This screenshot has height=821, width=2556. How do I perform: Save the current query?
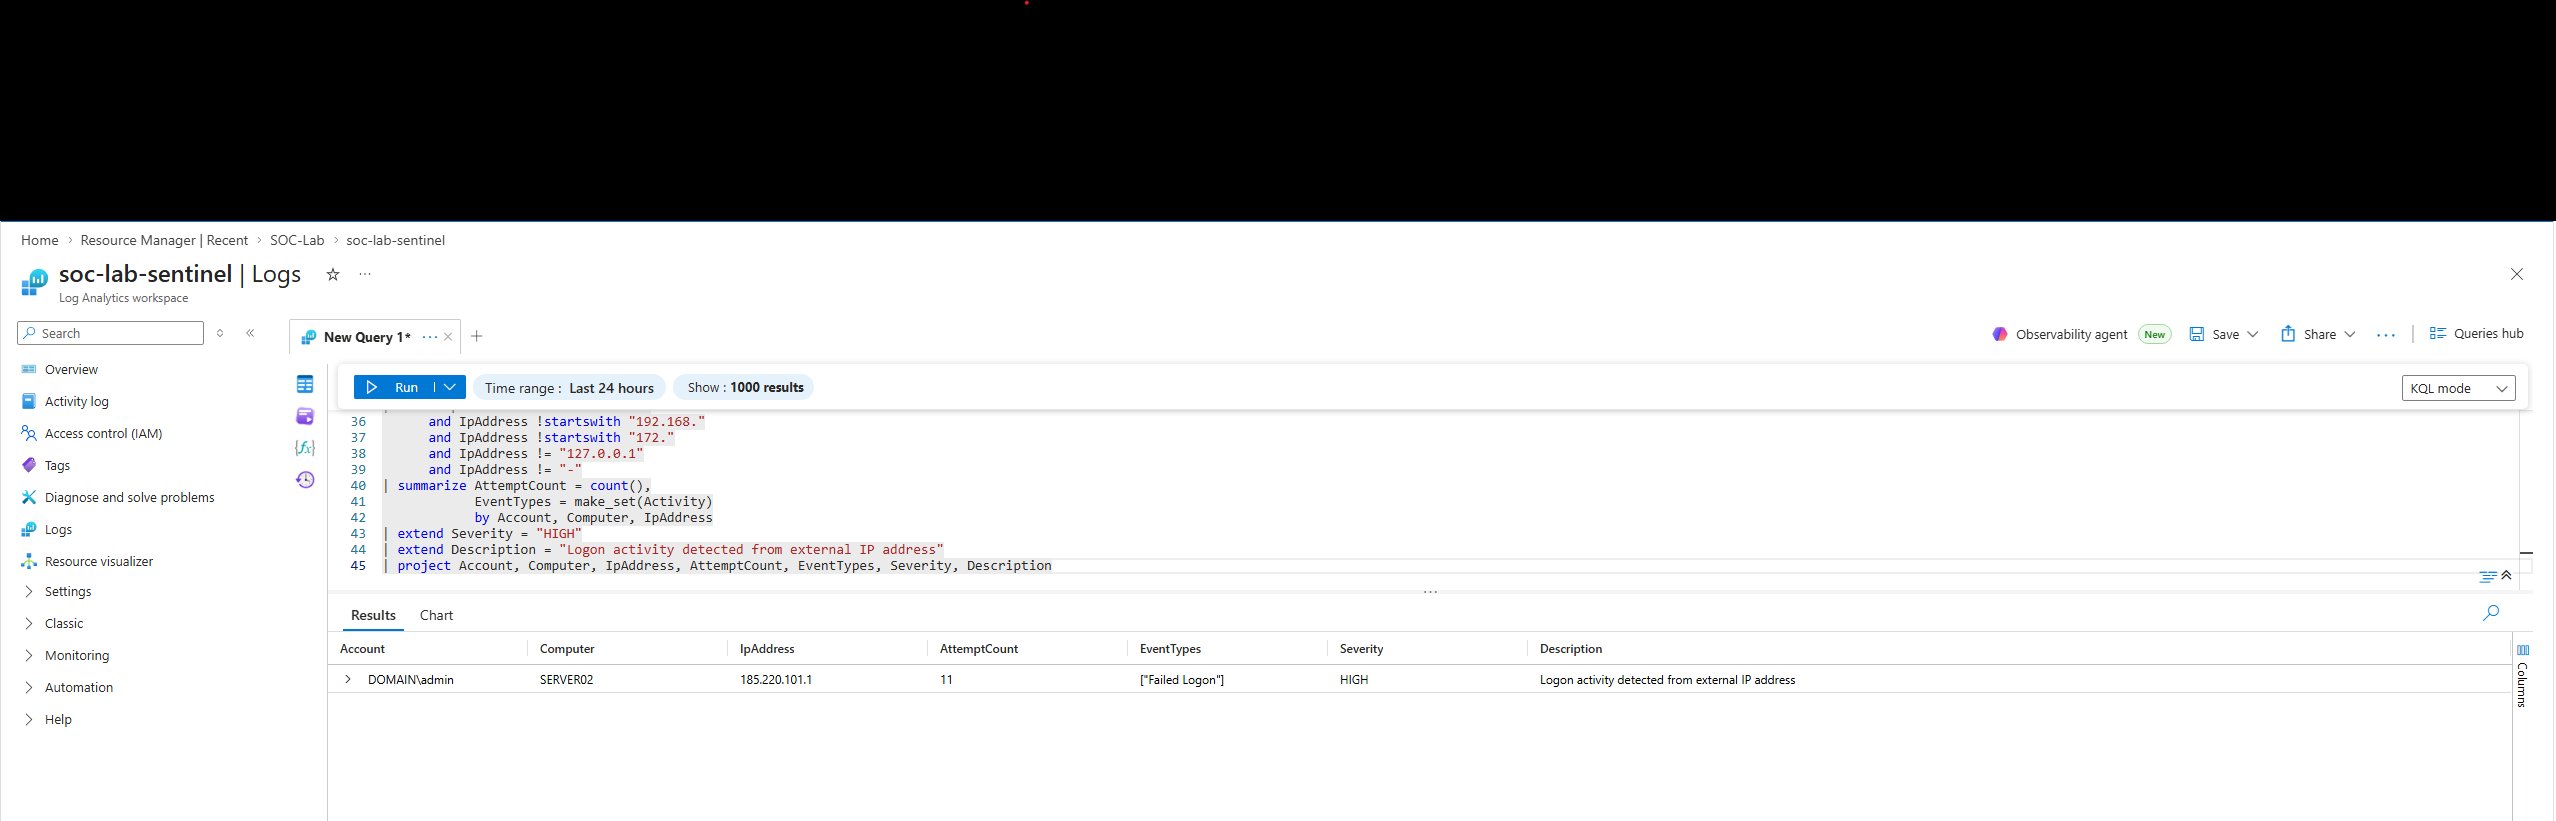(x=2223, y=334)
